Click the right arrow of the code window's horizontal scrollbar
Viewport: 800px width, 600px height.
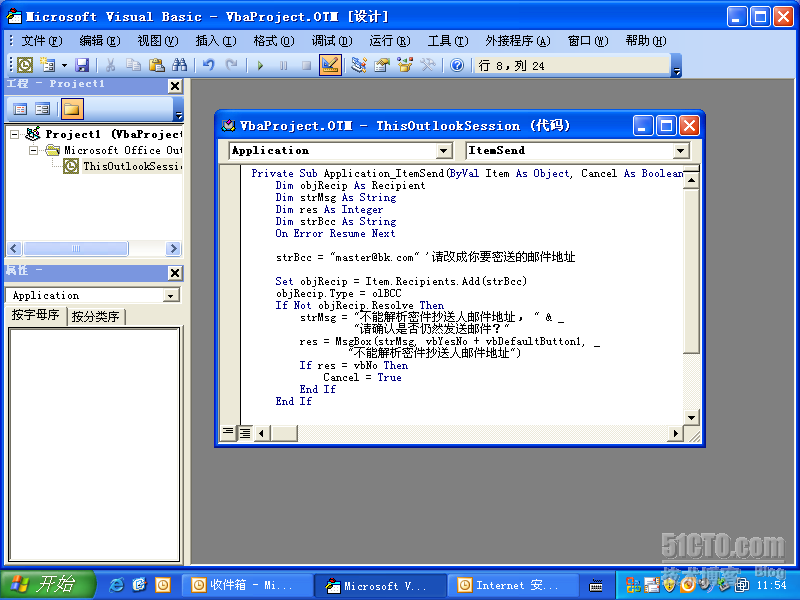click(x=676, y=433)
